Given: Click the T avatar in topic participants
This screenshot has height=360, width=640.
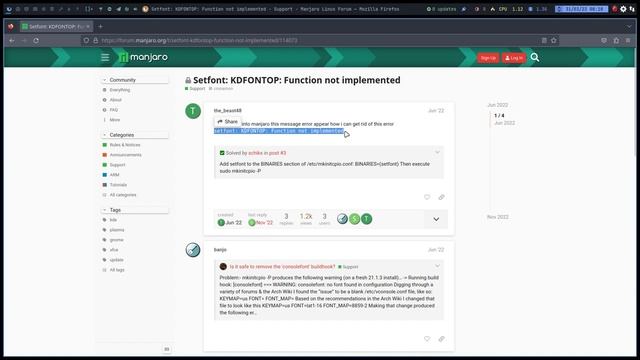Looking at the screenshot, I should click(x=367, y=219).
